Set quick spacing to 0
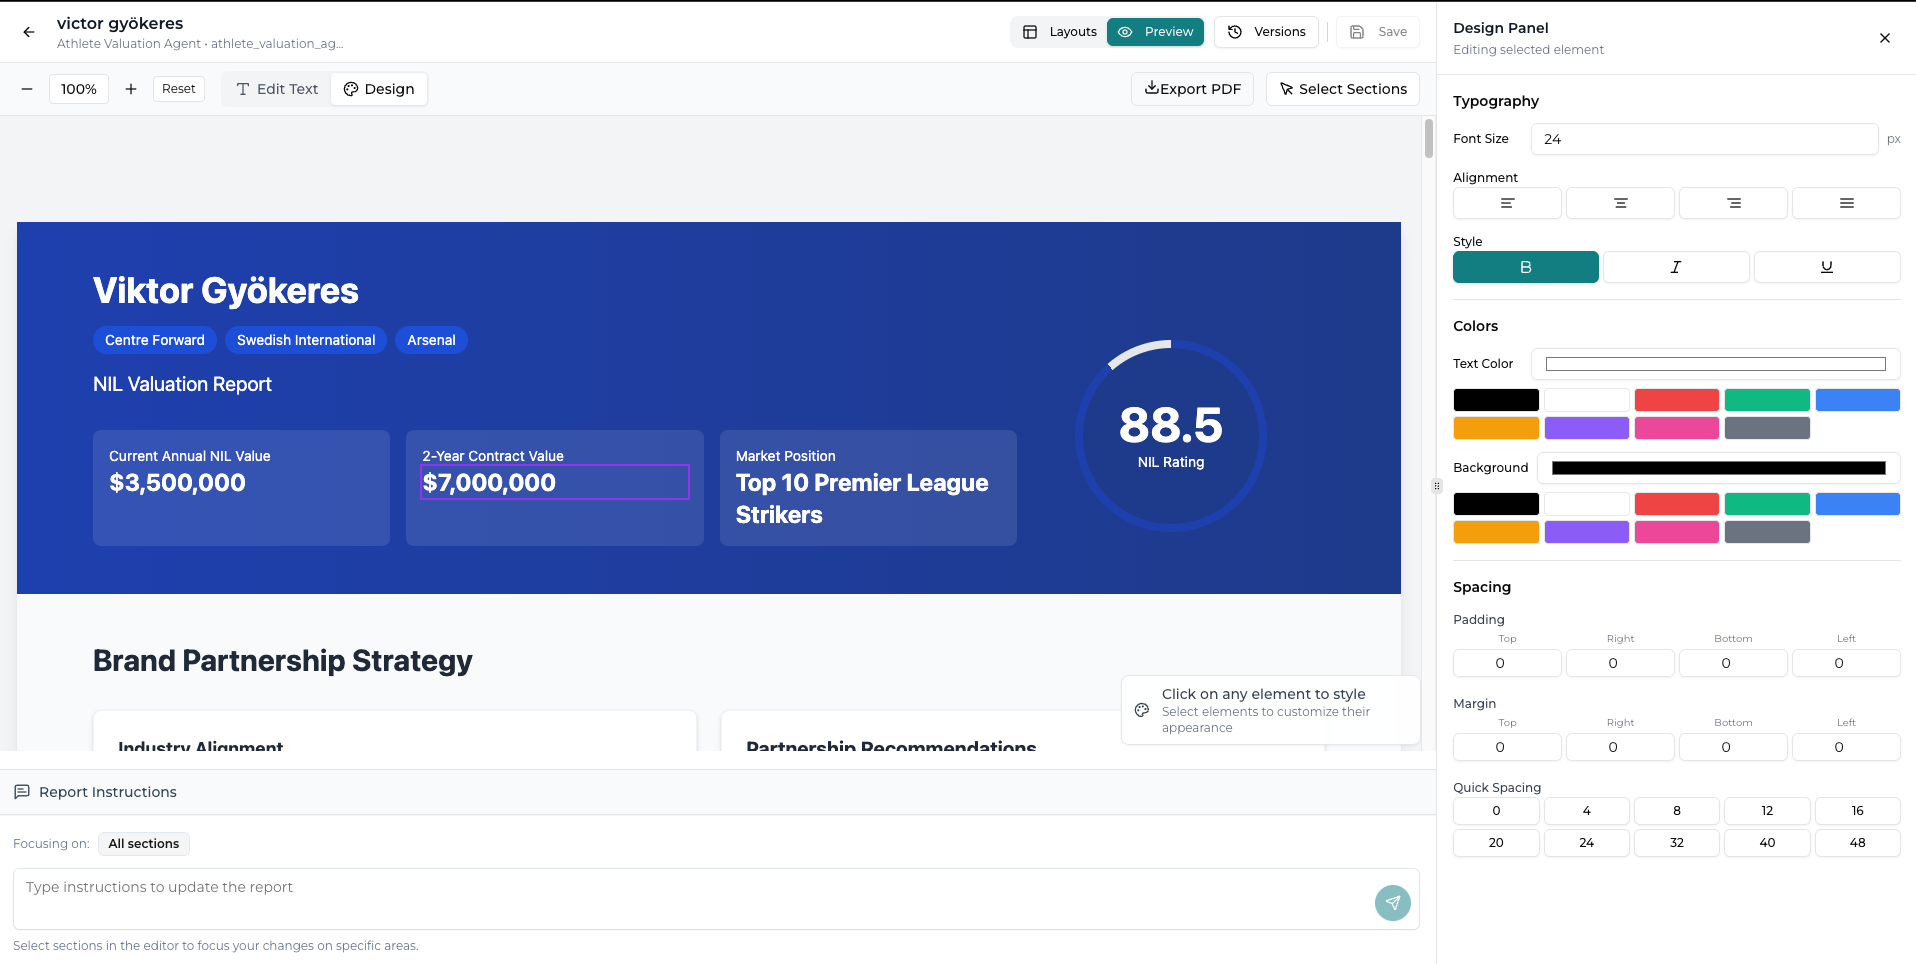1916x964 pixels. [1496, 811]
